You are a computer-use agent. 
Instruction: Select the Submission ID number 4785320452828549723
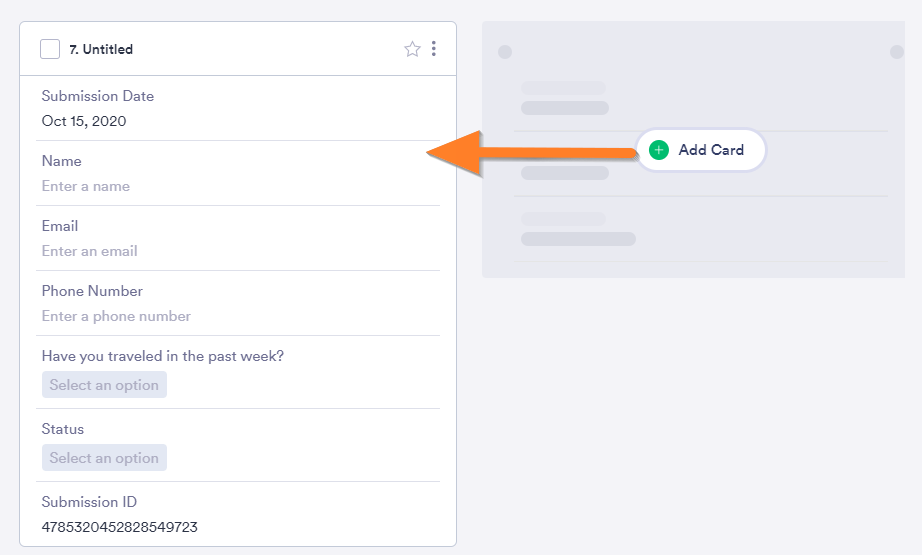point(120,527)
